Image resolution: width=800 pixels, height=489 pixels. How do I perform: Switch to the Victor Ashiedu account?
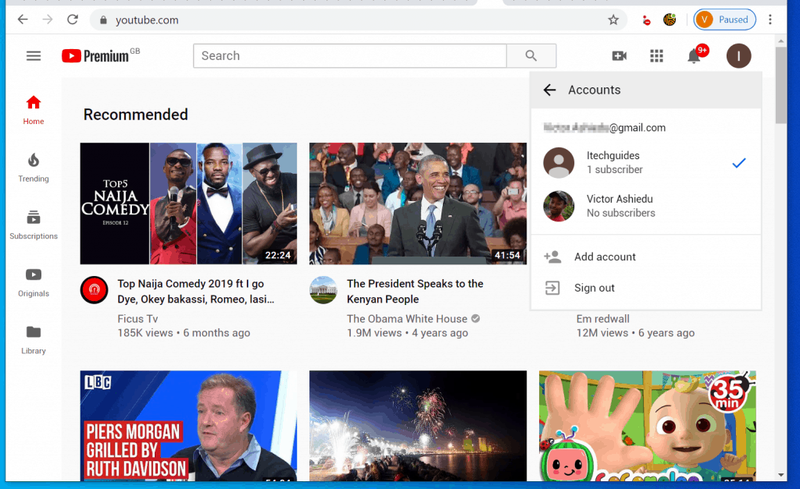[x=646, y=206]
